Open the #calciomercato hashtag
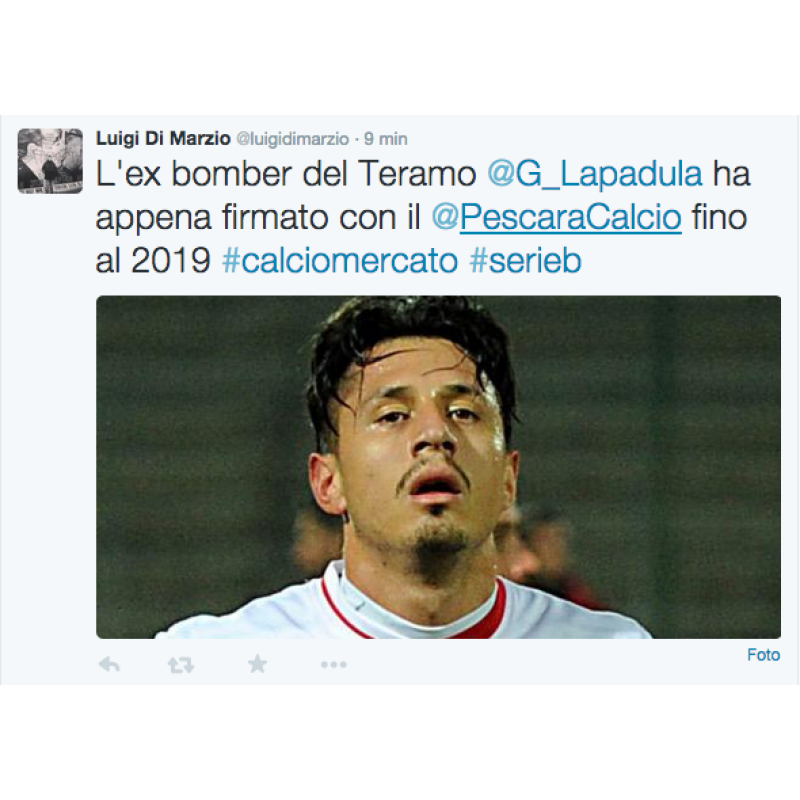The height and width of the screenshot is (800, 800). (x=340, y=261)
